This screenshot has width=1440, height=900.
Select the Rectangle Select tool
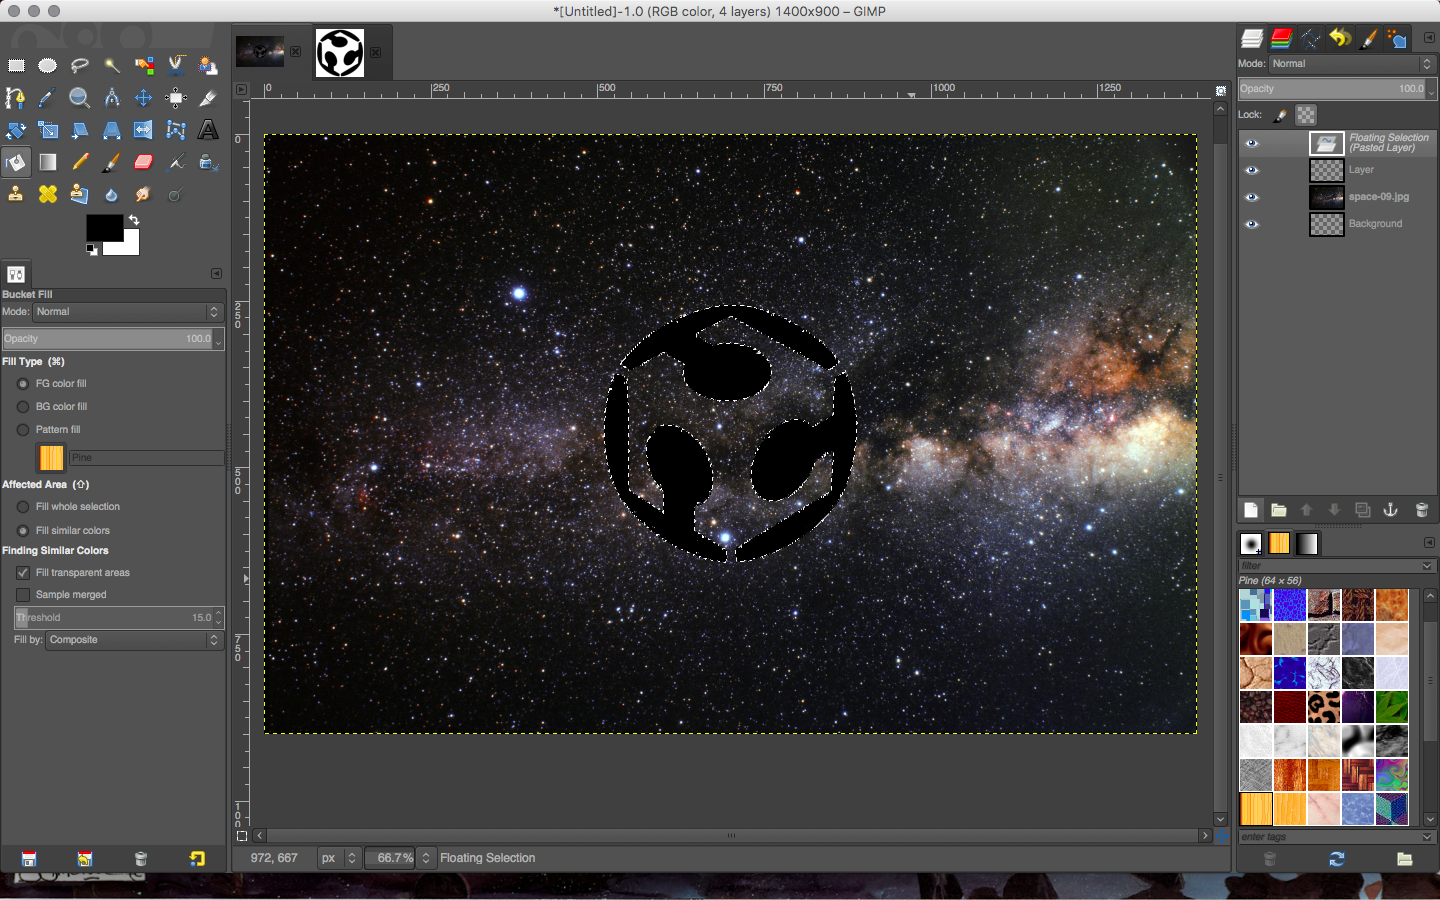(x=16, y=66)
